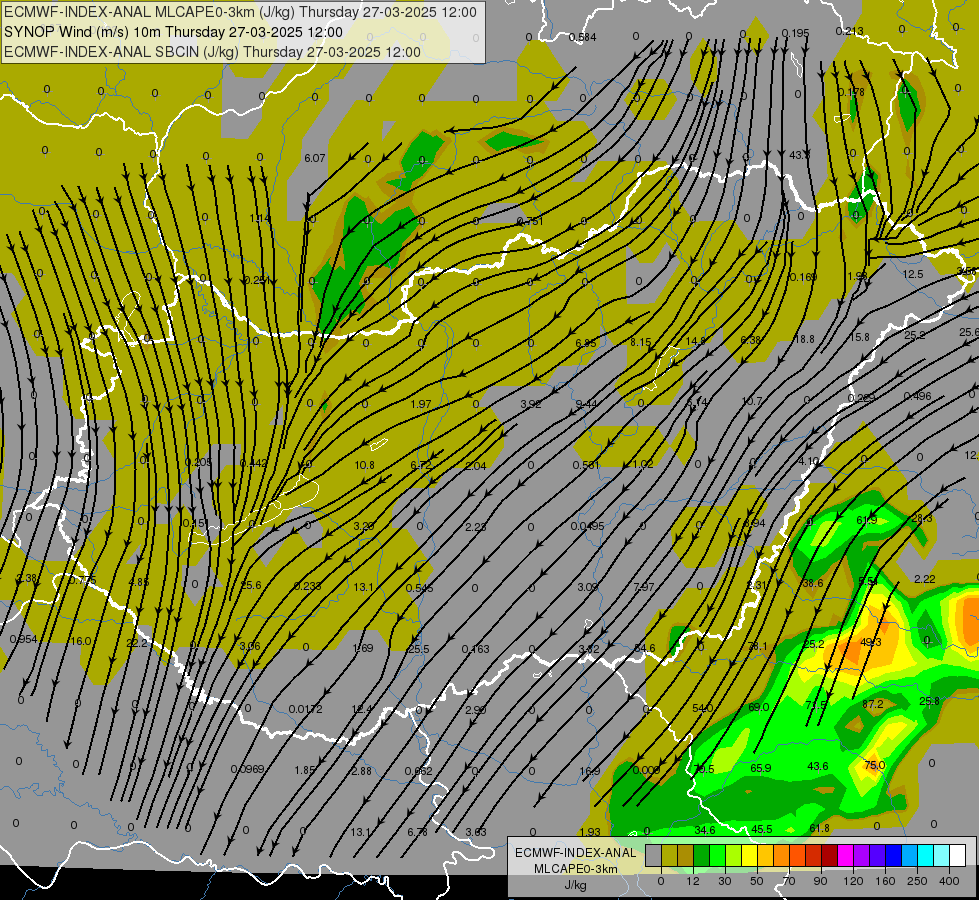The image size is (979, 900).
Task: Click the legend tick label 12
Action: (693, 881)
